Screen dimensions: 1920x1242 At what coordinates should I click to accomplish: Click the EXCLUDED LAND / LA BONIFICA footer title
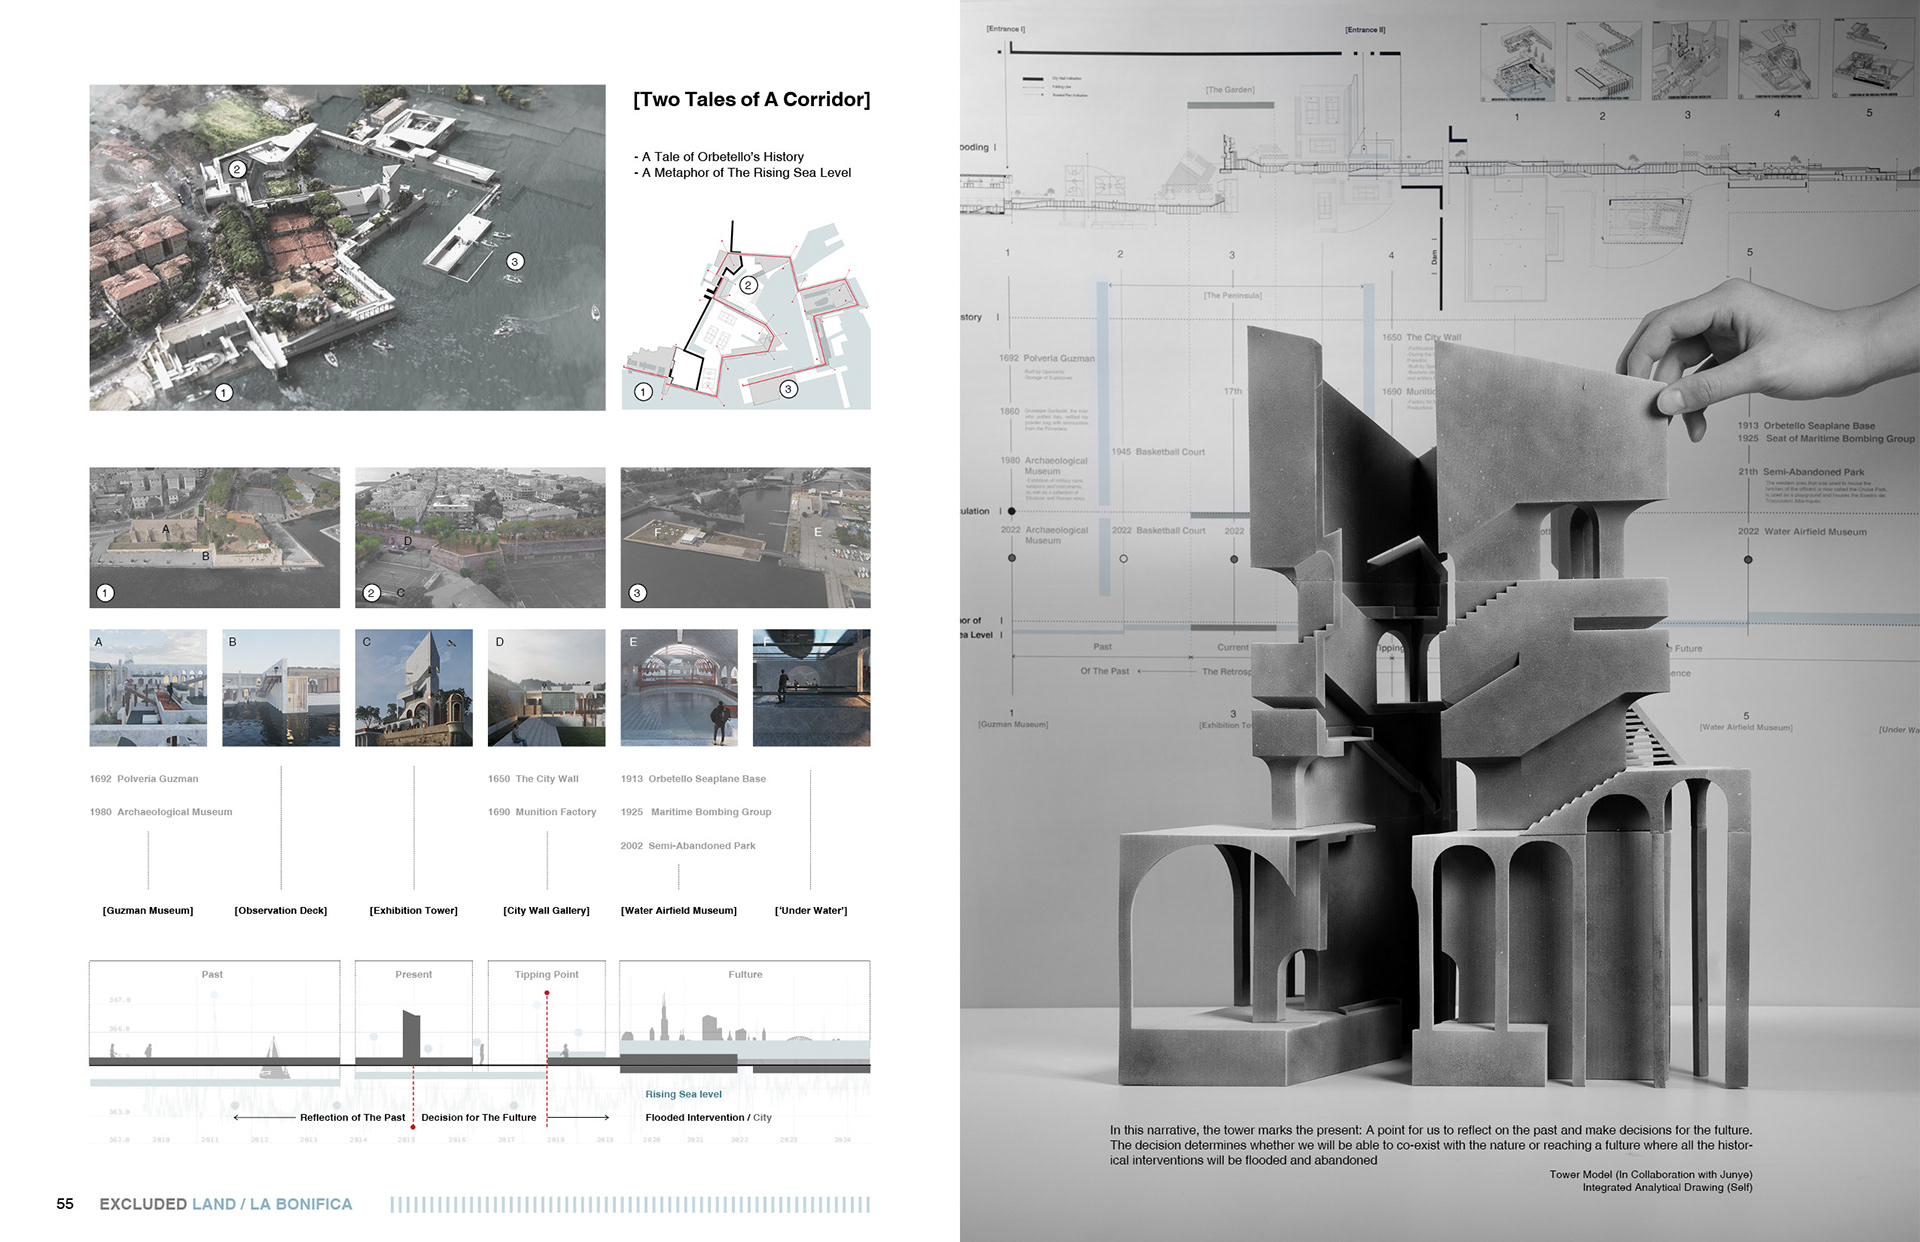tap(225, 1204)
